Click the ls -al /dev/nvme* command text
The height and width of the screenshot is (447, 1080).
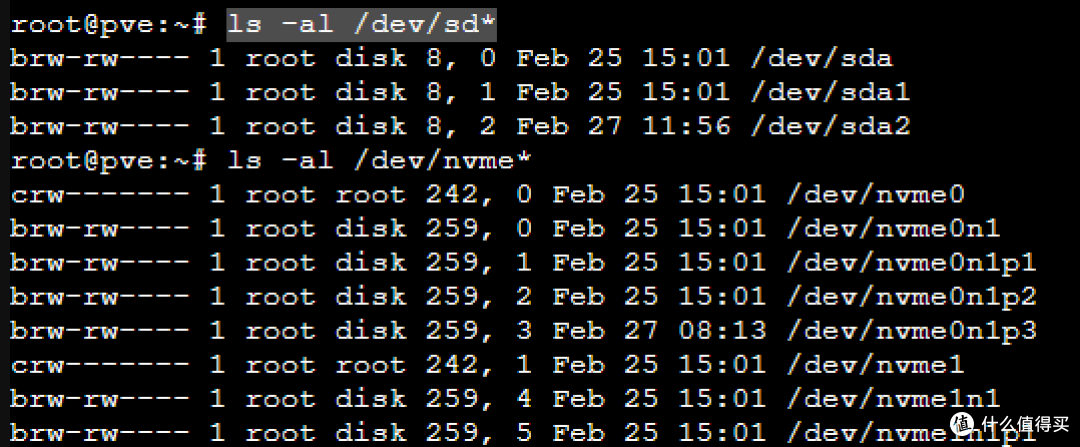click(380, 160)
